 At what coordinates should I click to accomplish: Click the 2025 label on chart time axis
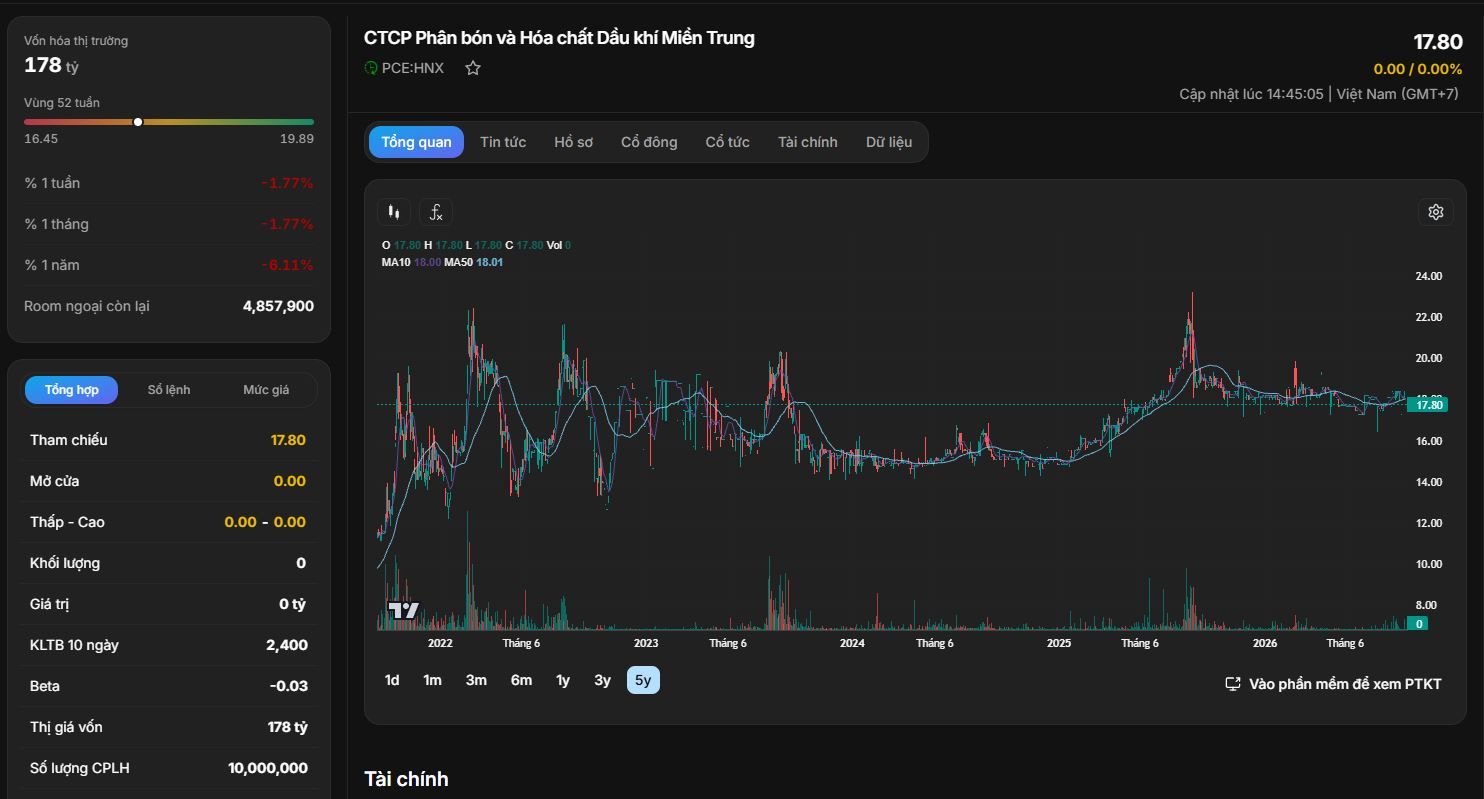pos(1059,643)
